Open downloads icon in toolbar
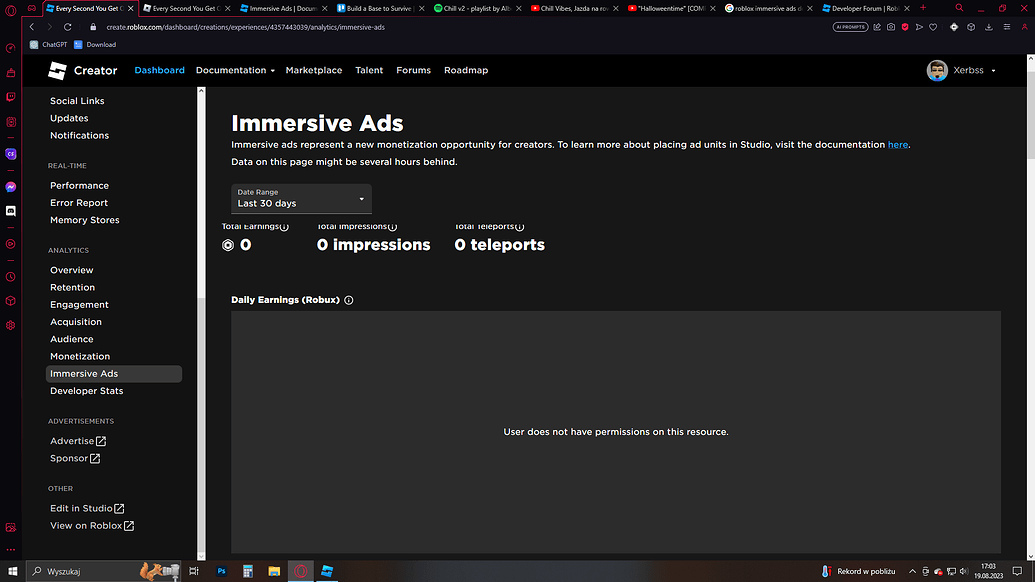The height and width of the screenshot is (582, 1035). click(x=989, y=27)
